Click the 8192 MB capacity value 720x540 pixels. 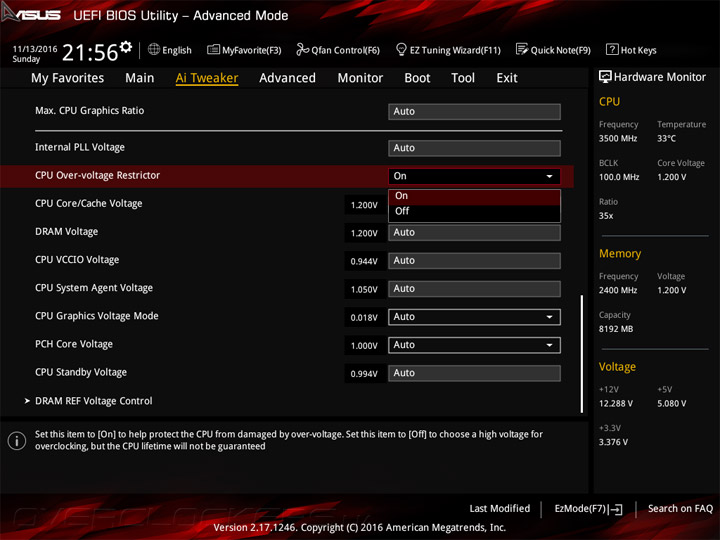click(616, 329)
